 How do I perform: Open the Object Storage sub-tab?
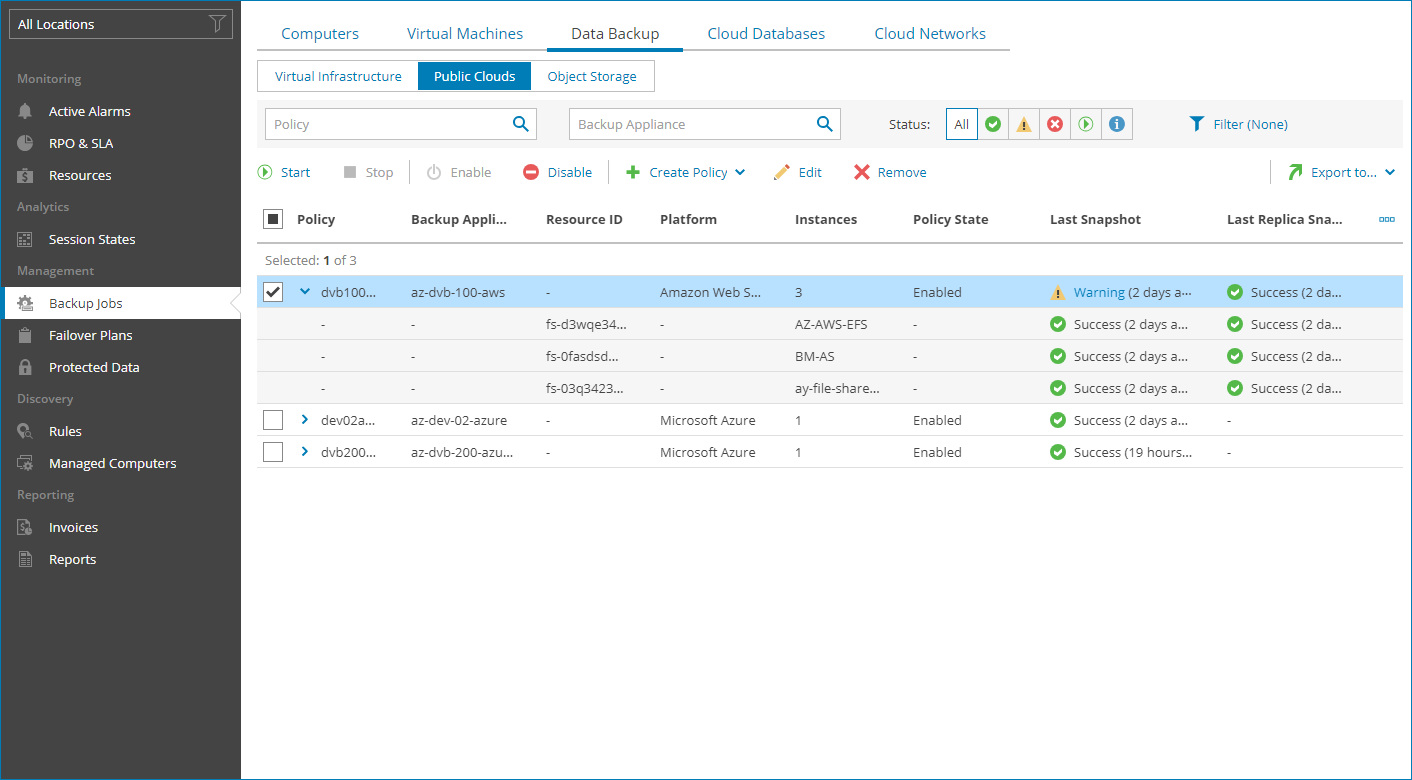[x=592, y=76]
